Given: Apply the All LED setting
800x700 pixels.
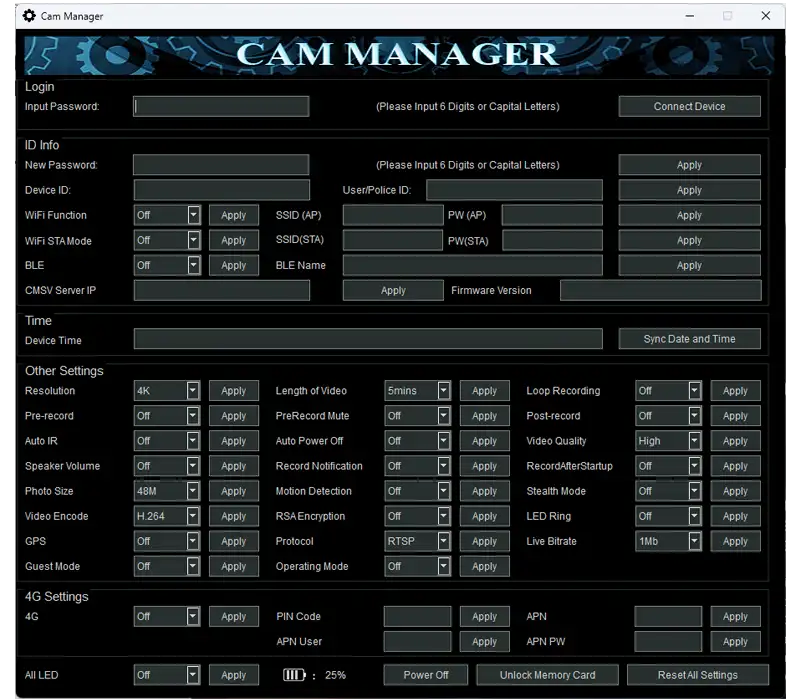Looking at the screenshot, I should [x=234, y=675].
